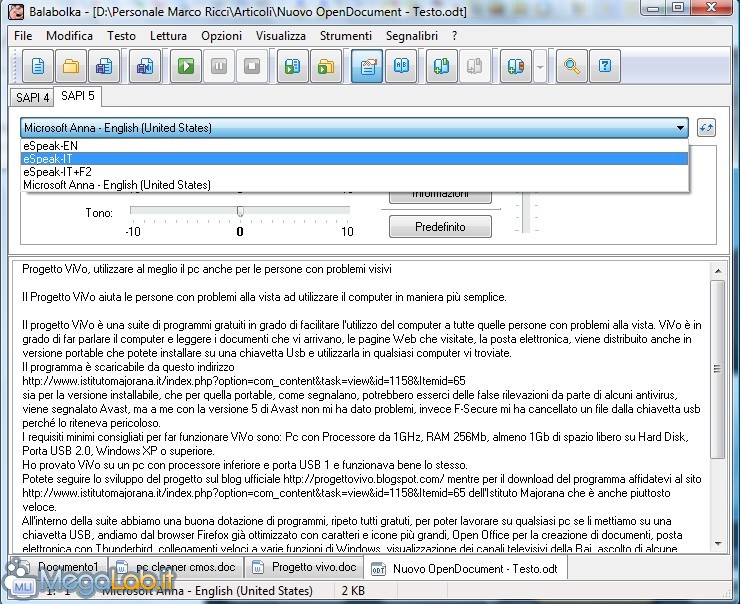Save audio file with the speaker floppy icon
This screenshot has height=604, width=740.
[144, 66]
